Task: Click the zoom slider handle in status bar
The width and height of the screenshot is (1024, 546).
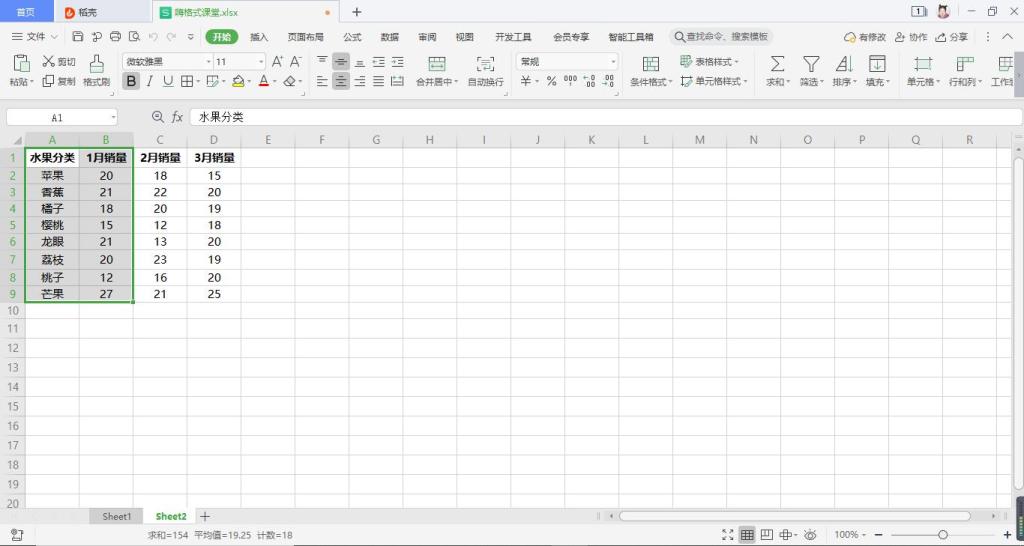Action: 942,535
